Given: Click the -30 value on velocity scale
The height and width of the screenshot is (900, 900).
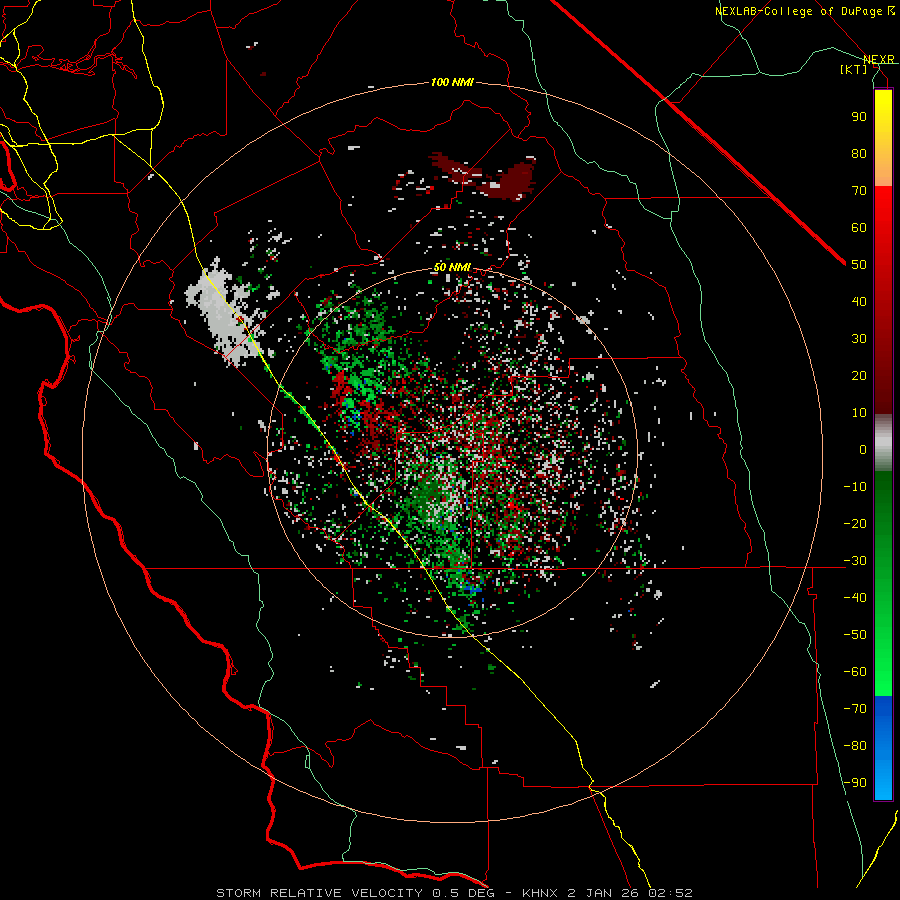Looking at the screenshot, I should (x=855, y=561).
